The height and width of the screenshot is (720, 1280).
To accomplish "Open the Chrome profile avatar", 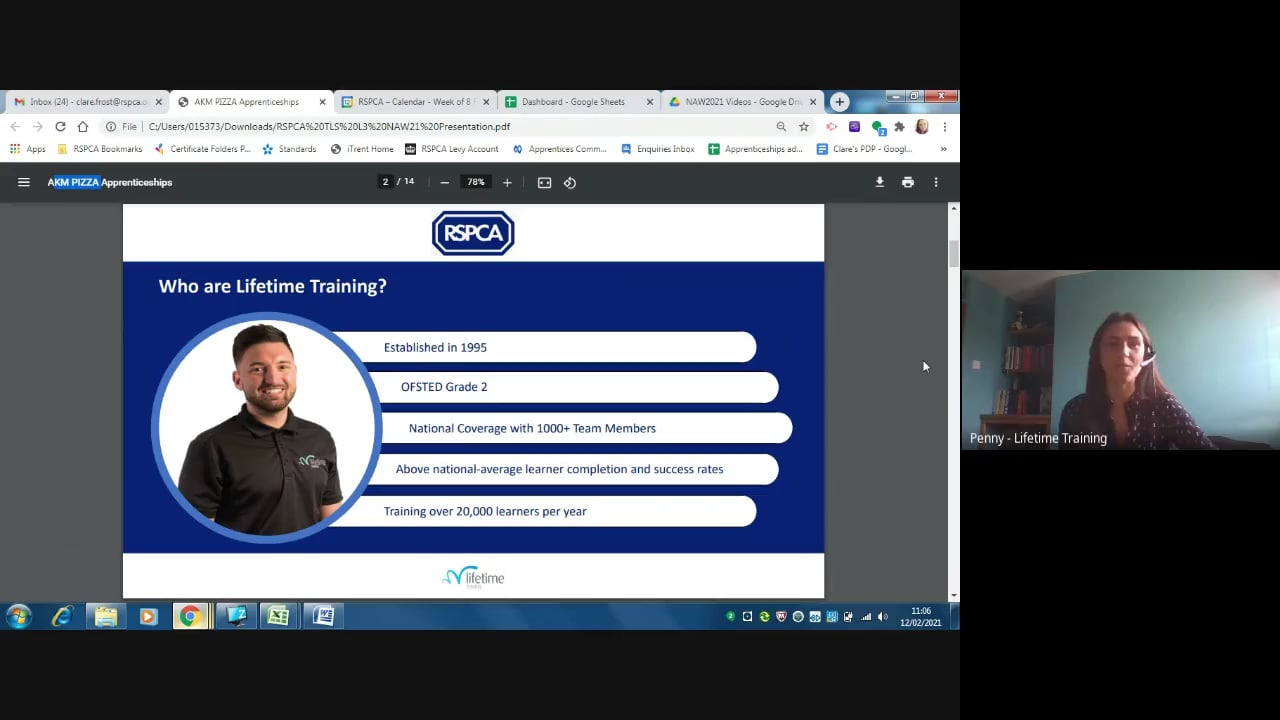I will (x=922, y=127).
